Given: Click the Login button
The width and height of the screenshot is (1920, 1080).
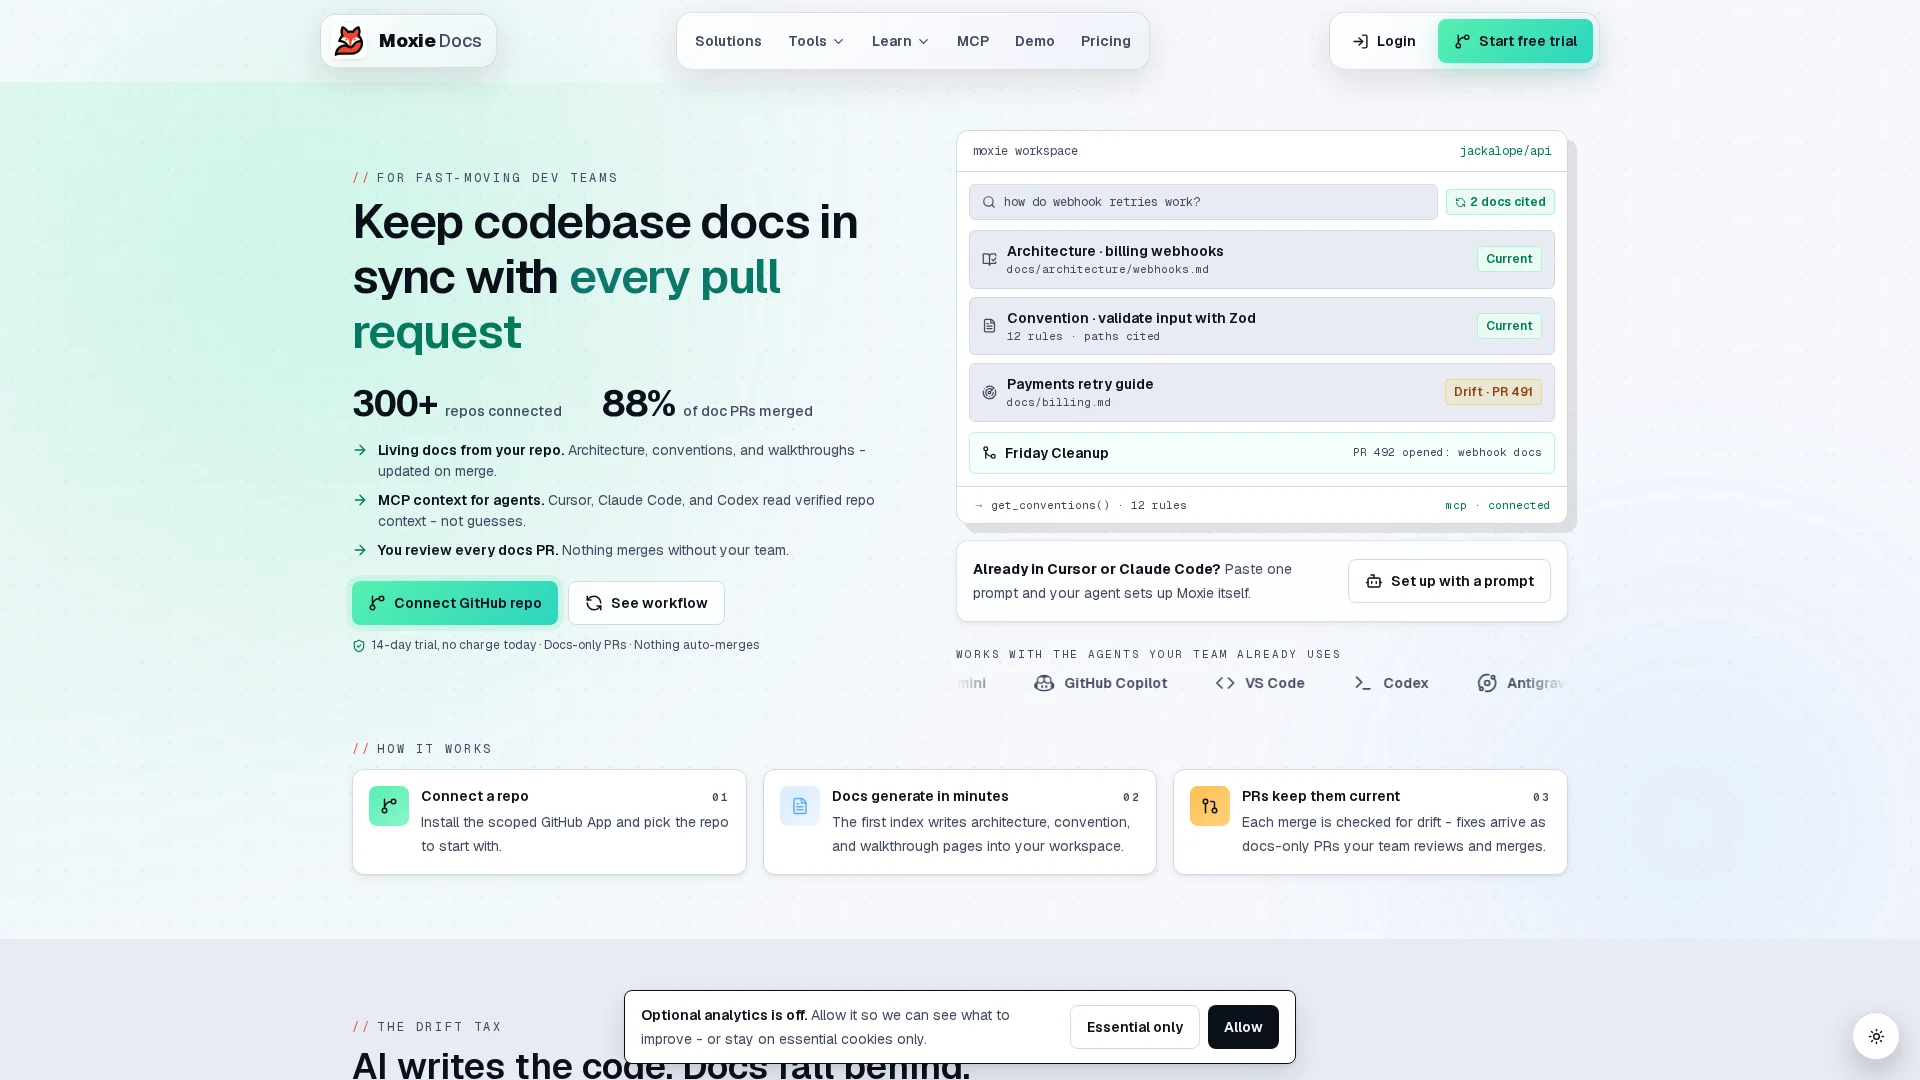Looking at the screenshot, I should 1384,41.
